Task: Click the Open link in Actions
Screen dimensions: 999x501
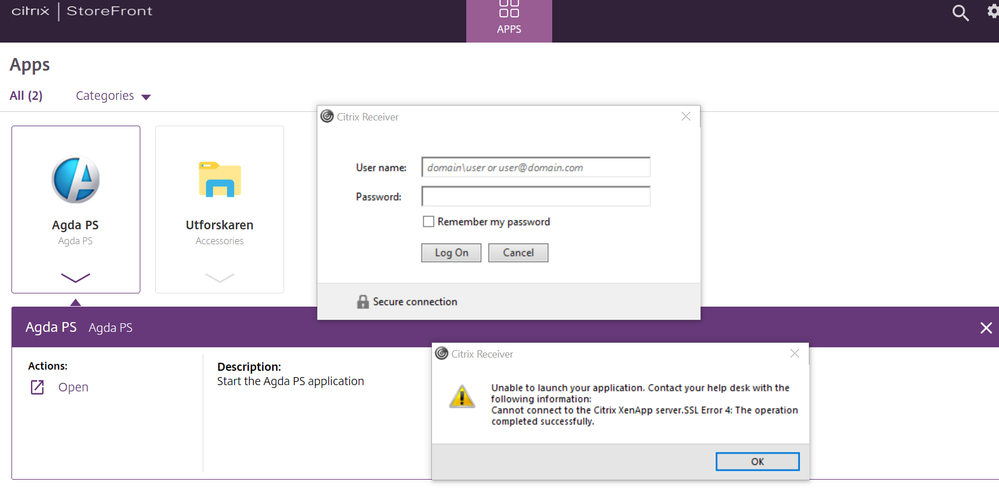Action: click(x=73, y=387)
